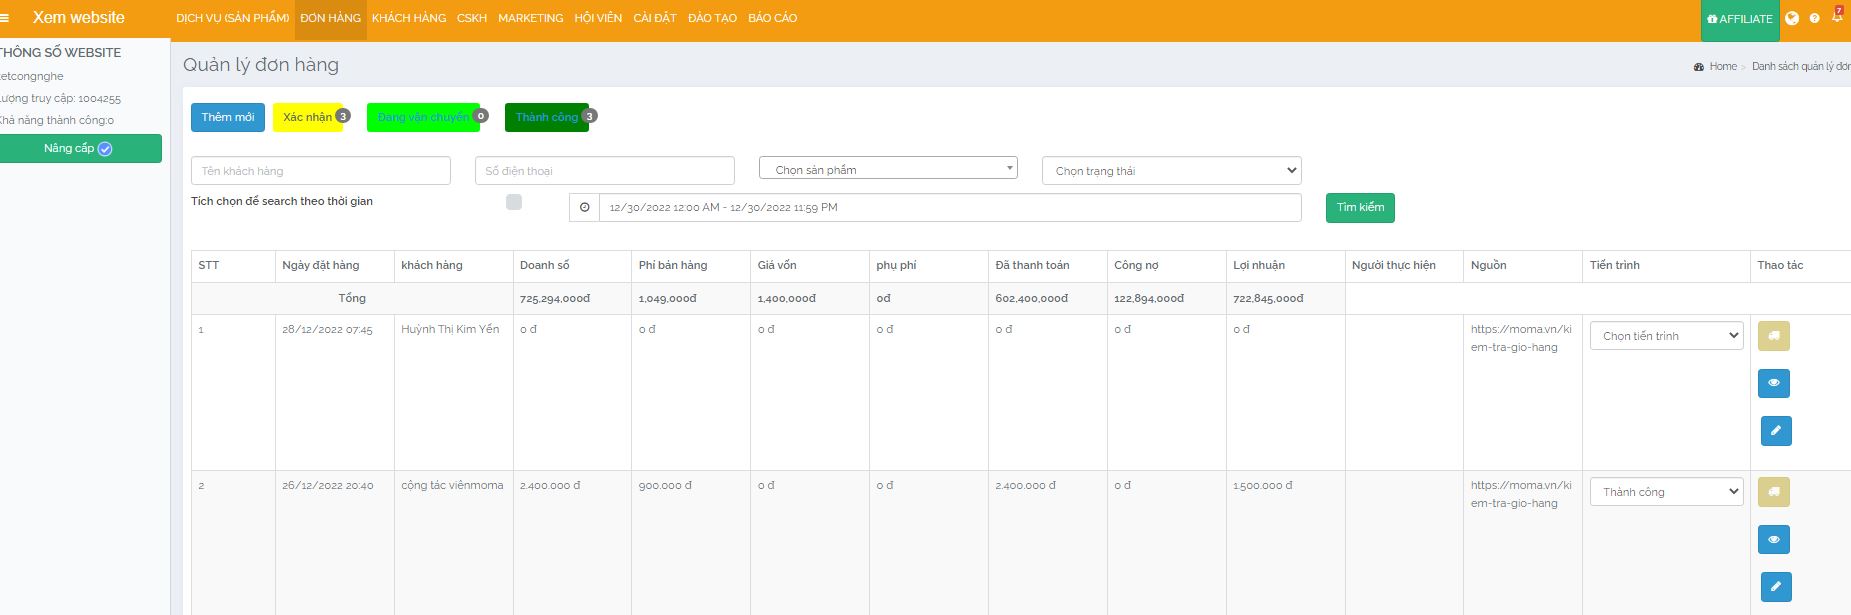Go to the BÁO CÁO menu

coord(772,18)
